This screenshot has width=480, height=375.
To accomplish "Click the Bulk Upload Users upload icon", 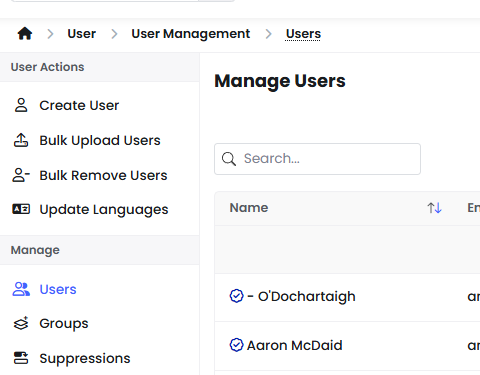I will pos(21,140).
